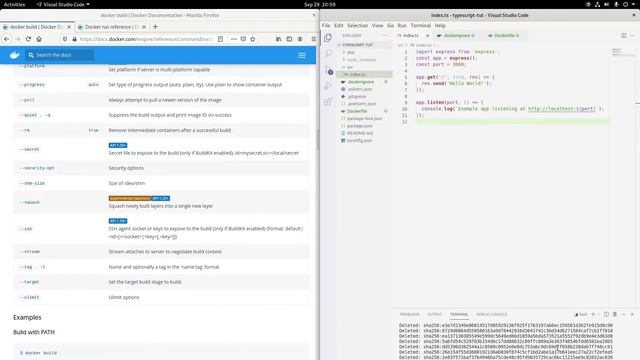Image resolution: width=640 pixels, height=360 pixels.
Task: Open the Docker docs navigation hamburger menu
Action: pos(302,55)
